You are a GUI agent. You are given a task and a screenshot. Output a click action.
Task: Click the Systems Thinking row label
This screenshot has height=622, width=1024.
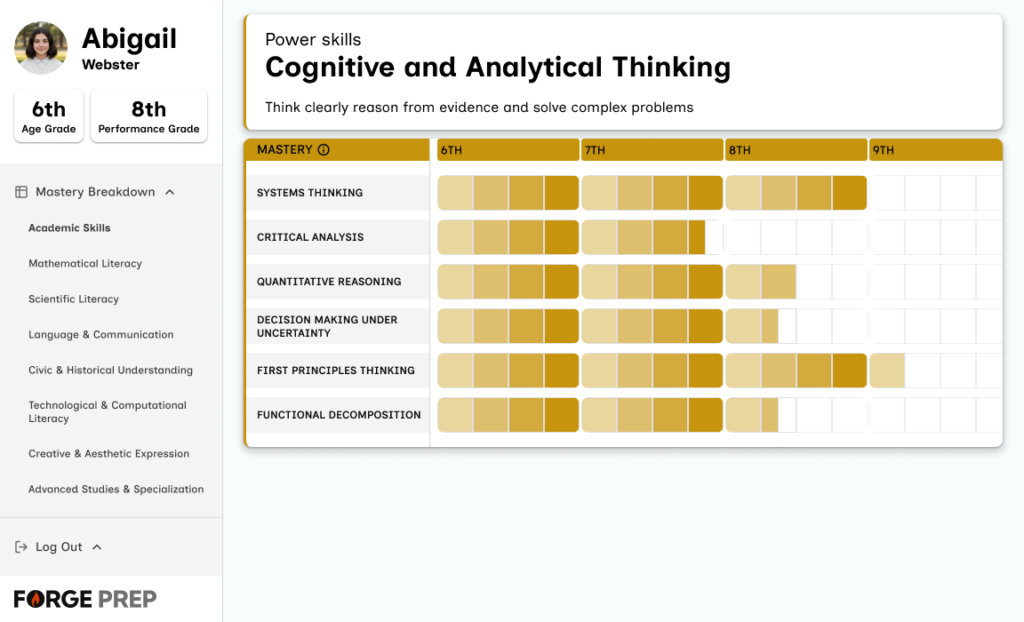point(310,193)
